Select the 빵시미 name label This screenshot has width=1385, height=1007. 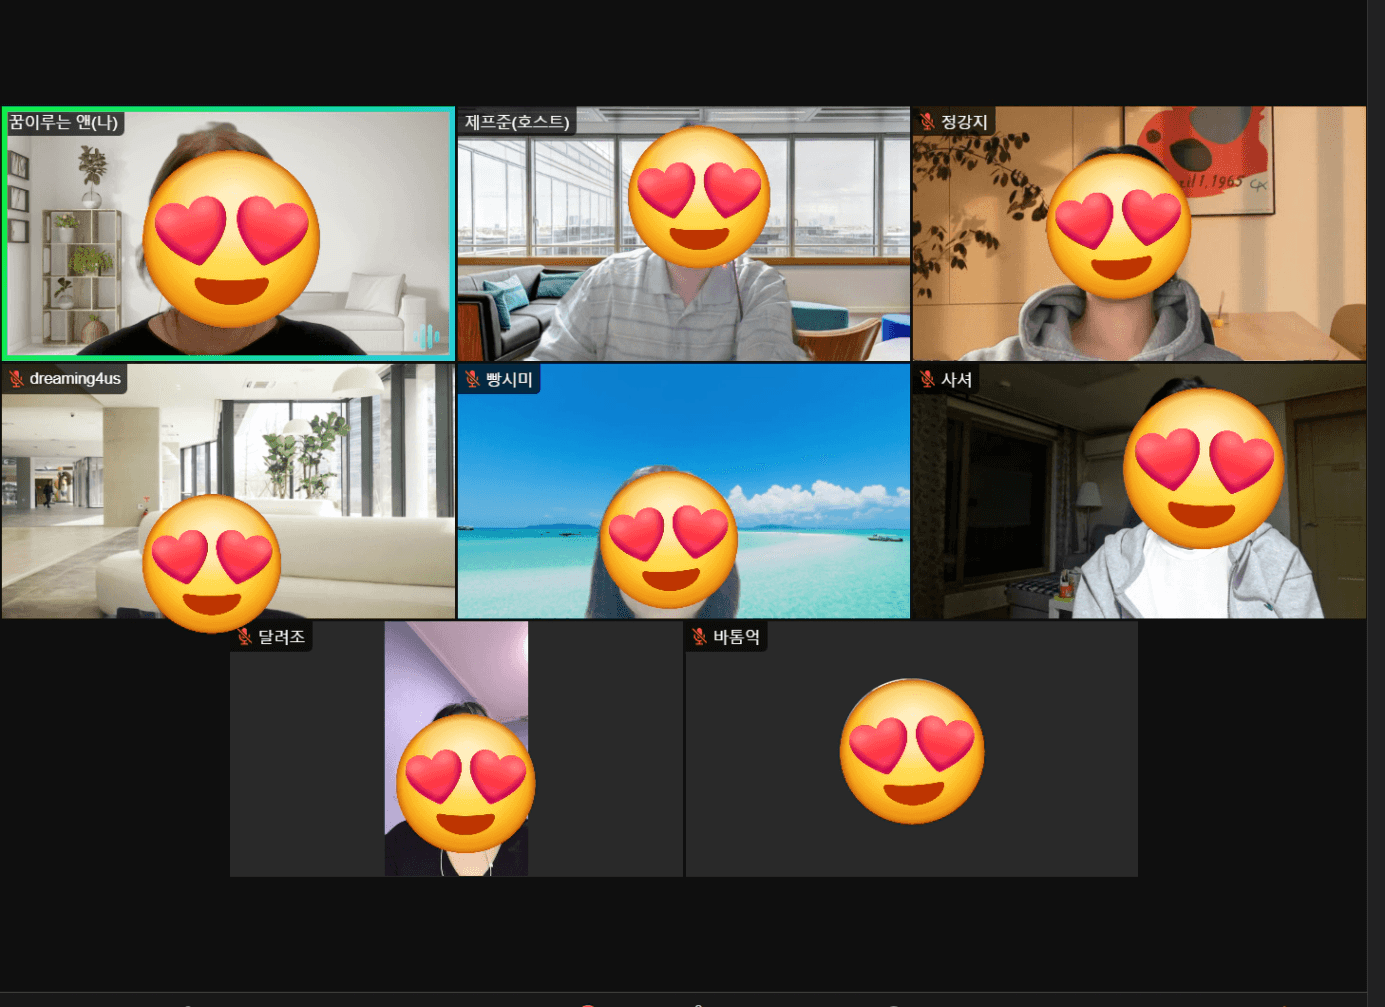point(509,379)
